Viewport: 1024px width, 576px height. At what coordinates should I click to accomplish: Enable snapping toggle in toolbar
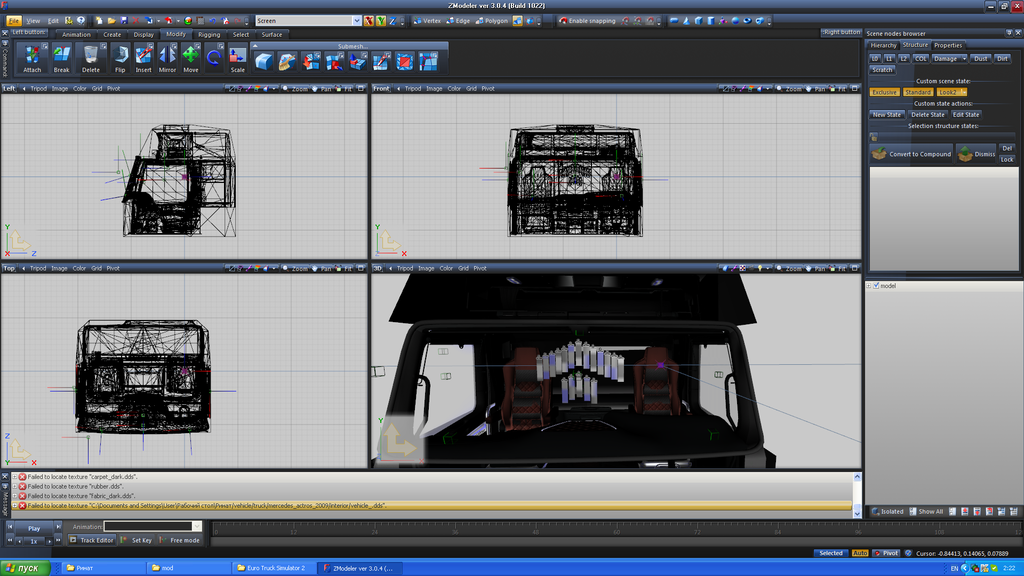coord(586,20)
